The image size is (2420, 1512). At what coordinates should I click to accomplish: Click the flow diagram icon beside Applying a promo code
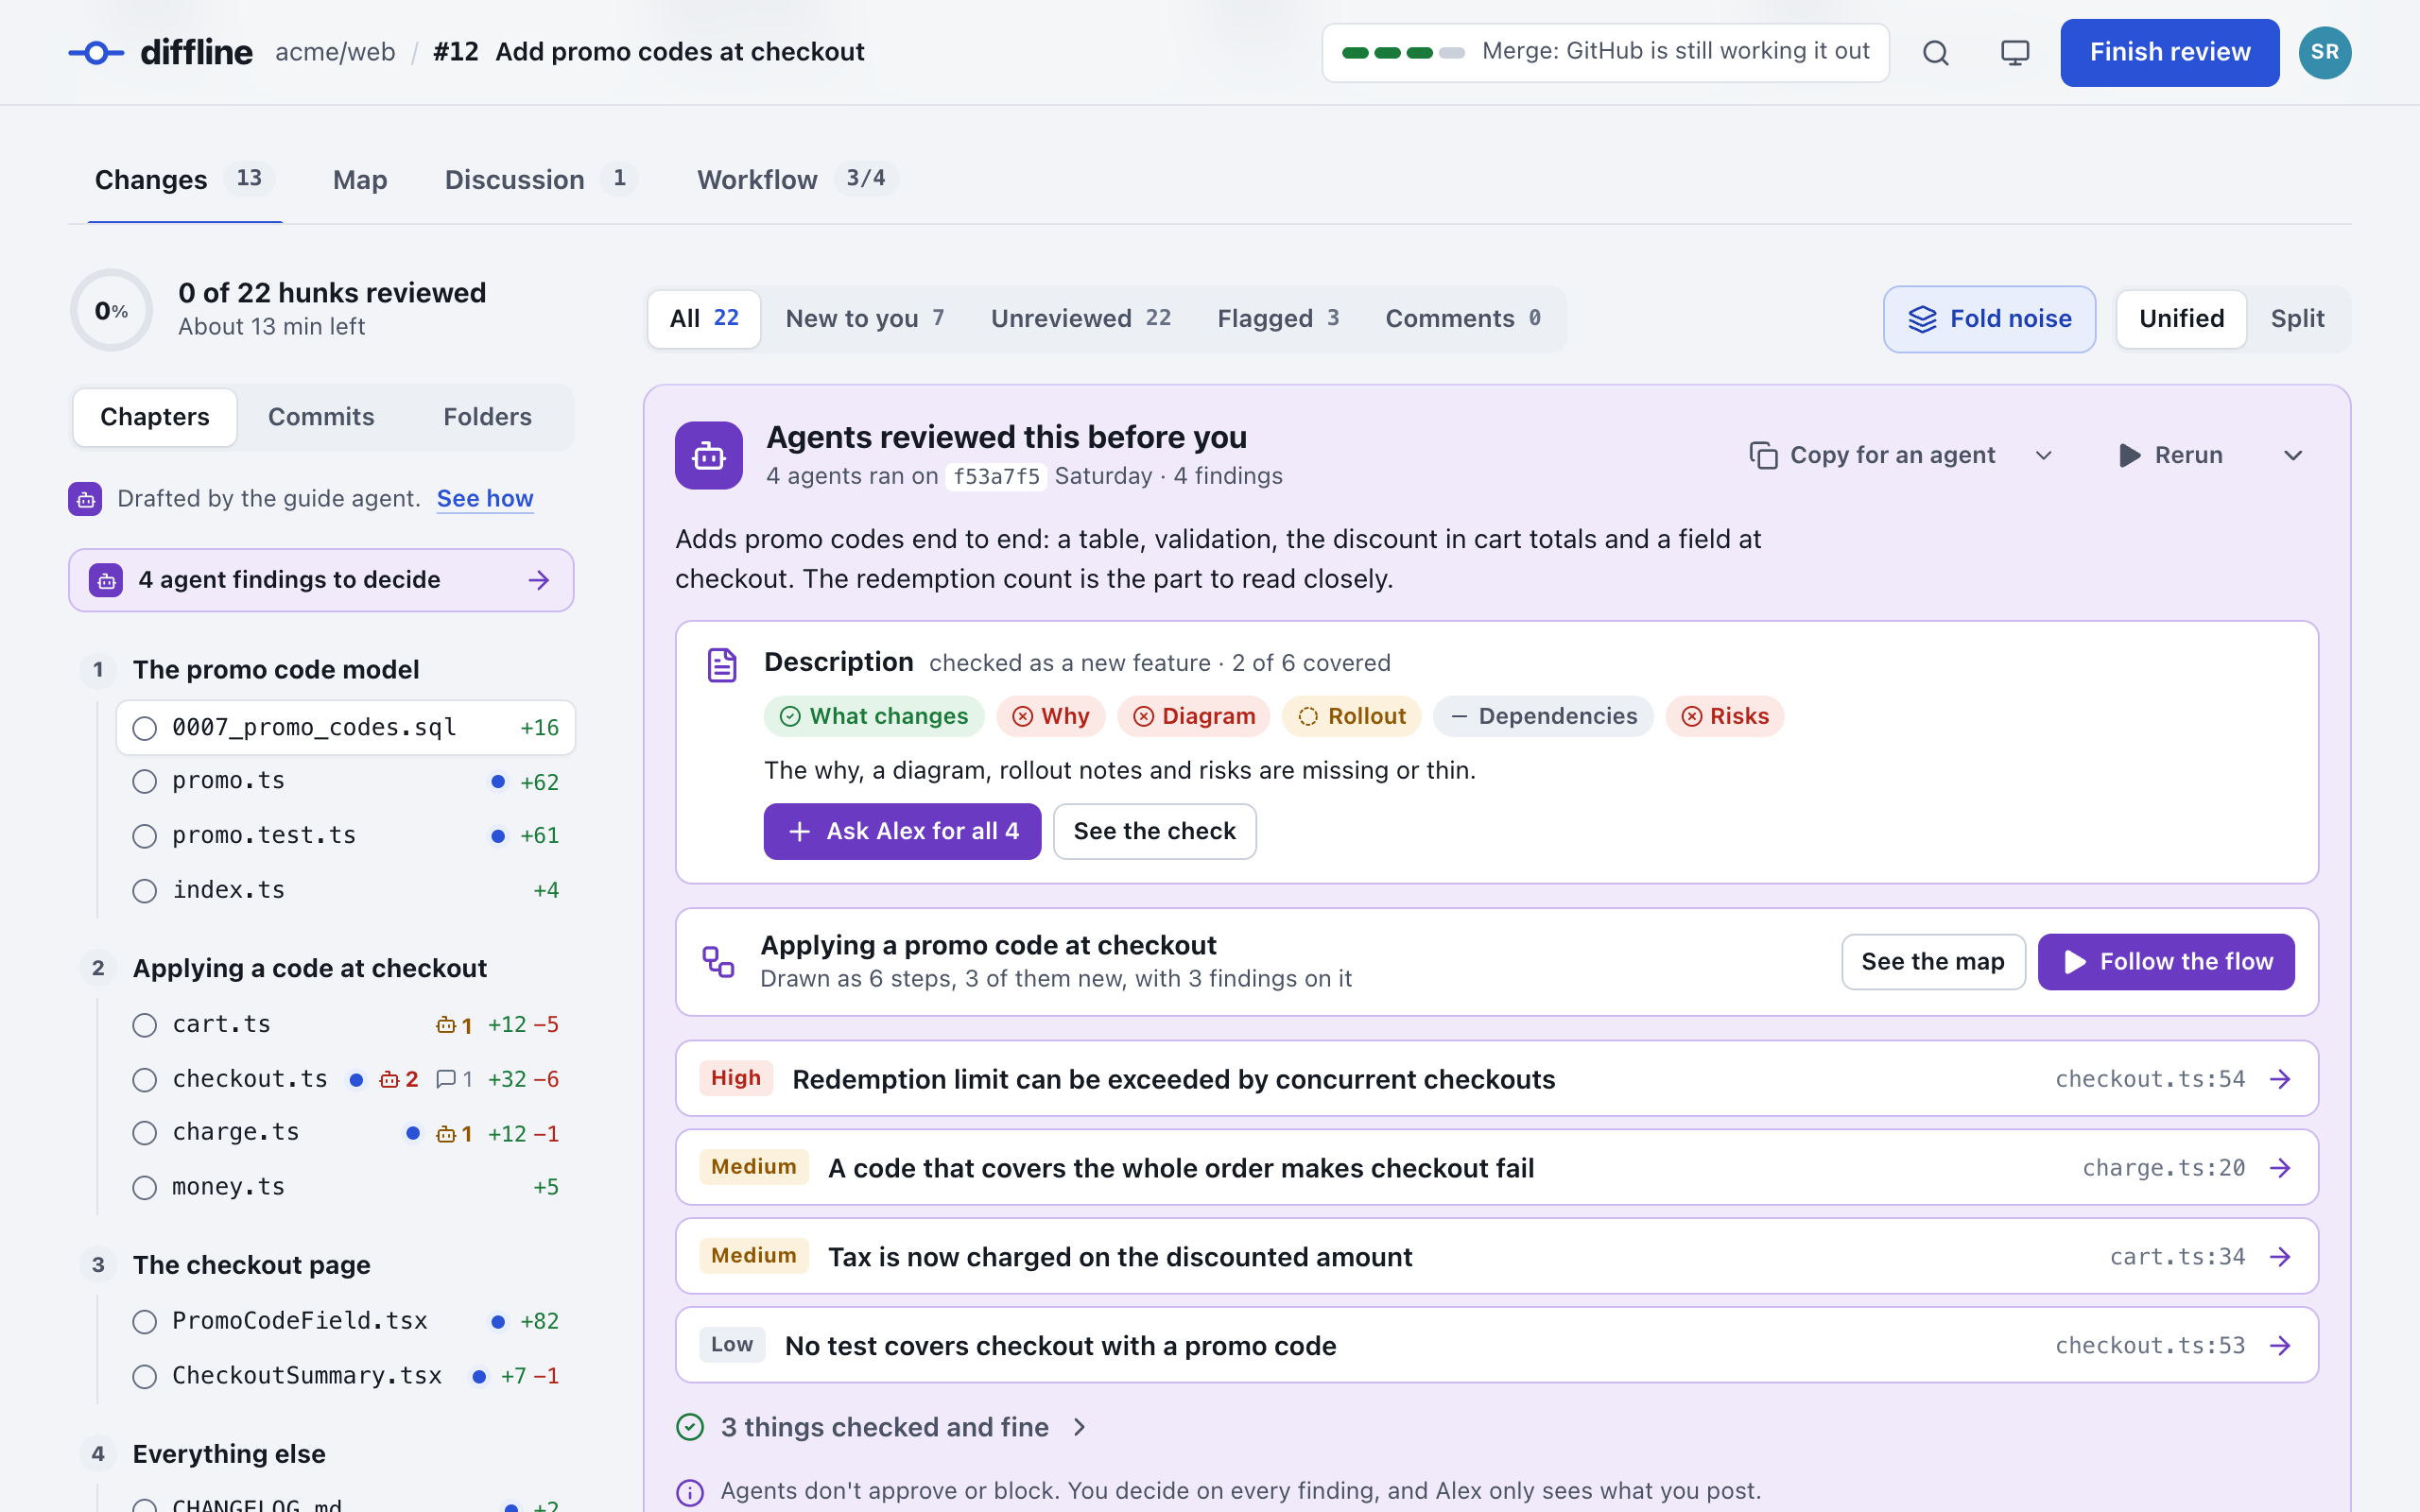(718, 961)
